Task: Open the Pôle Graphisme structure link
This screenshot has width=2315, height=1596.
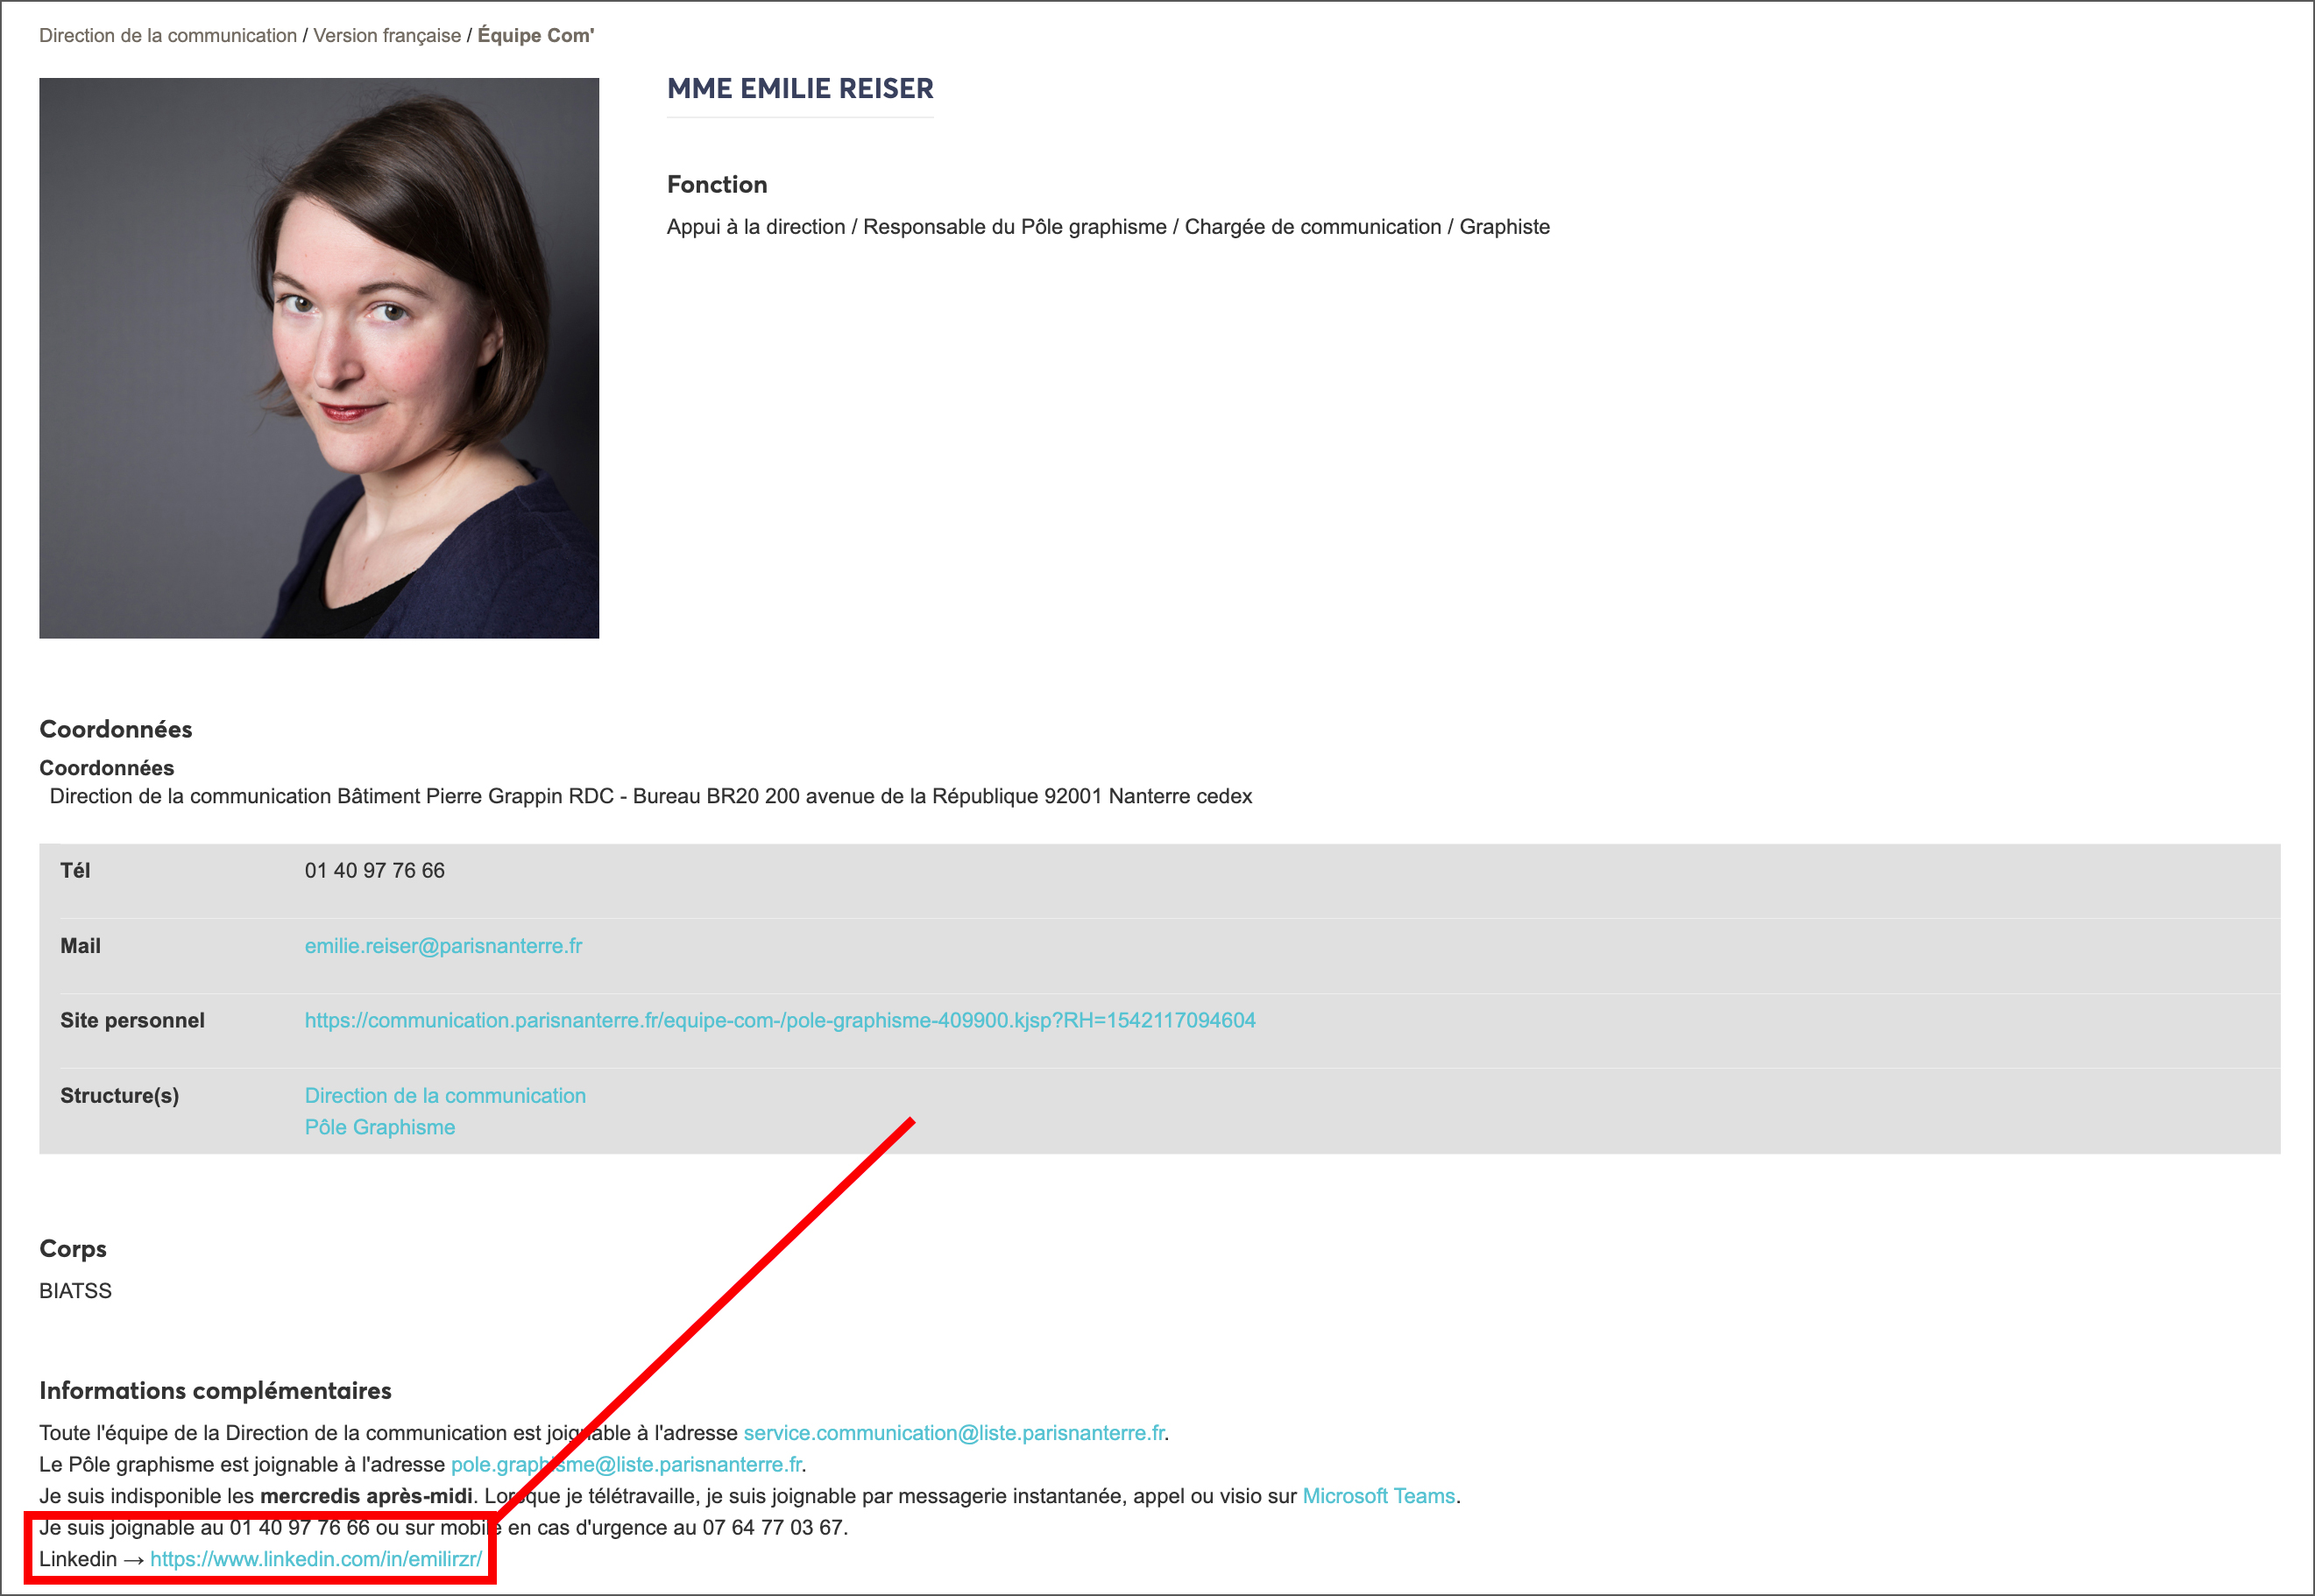Action: pyautogui.click(x=380, y=1127)
